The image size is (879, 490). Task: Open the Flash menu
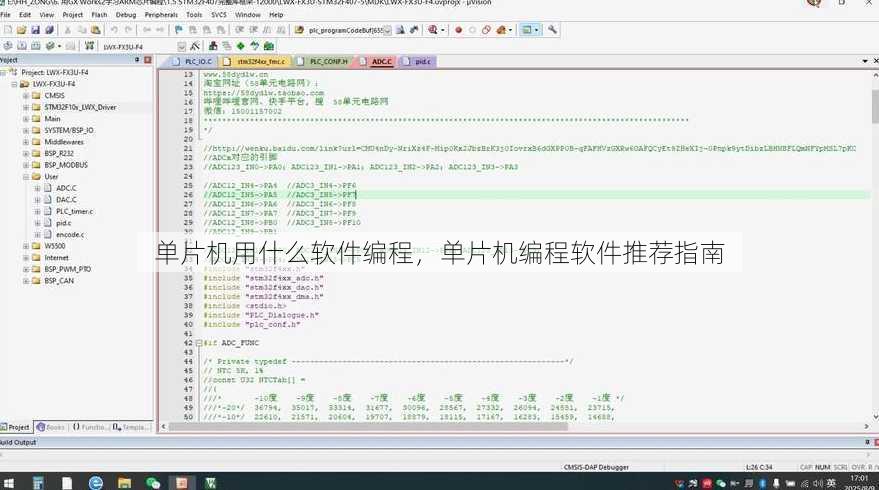pyautogui.click(x=99, y=15)
